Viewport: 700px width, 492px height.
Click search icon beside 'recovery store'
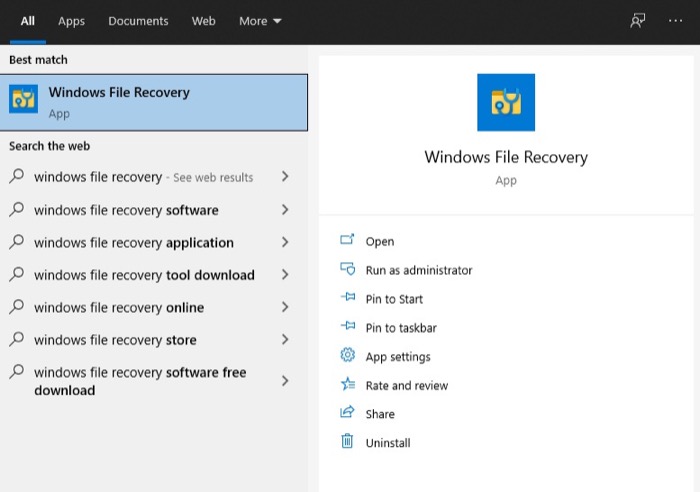17,339
